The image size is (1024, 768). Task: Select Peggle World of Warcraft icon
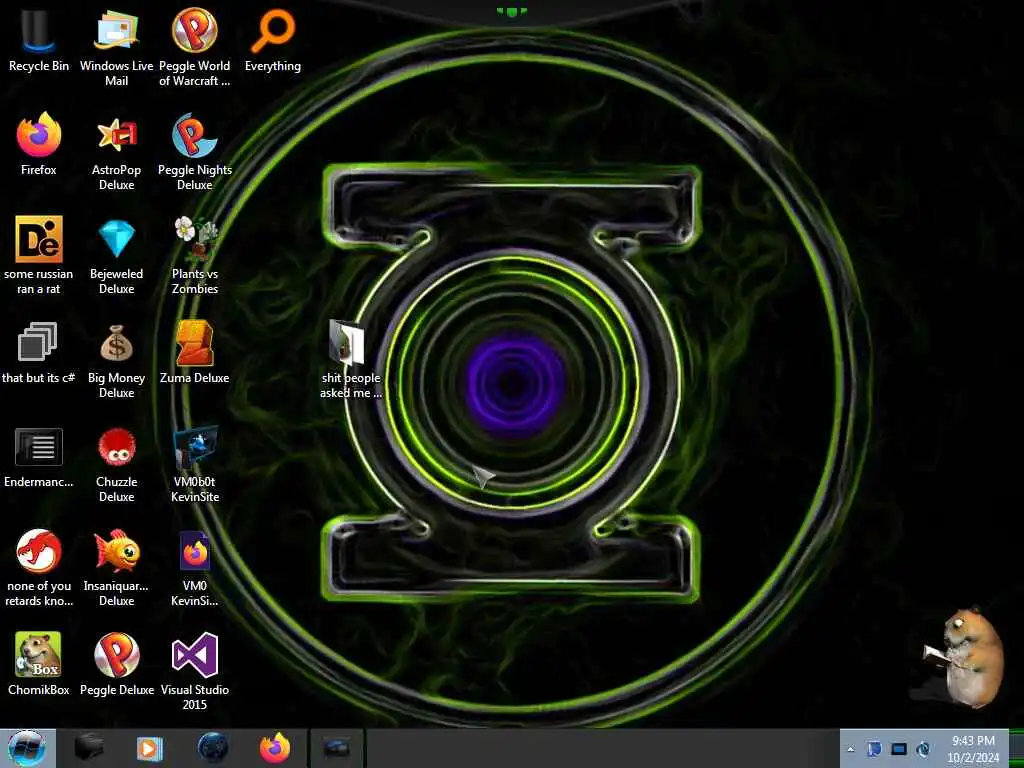coord(195,47)
